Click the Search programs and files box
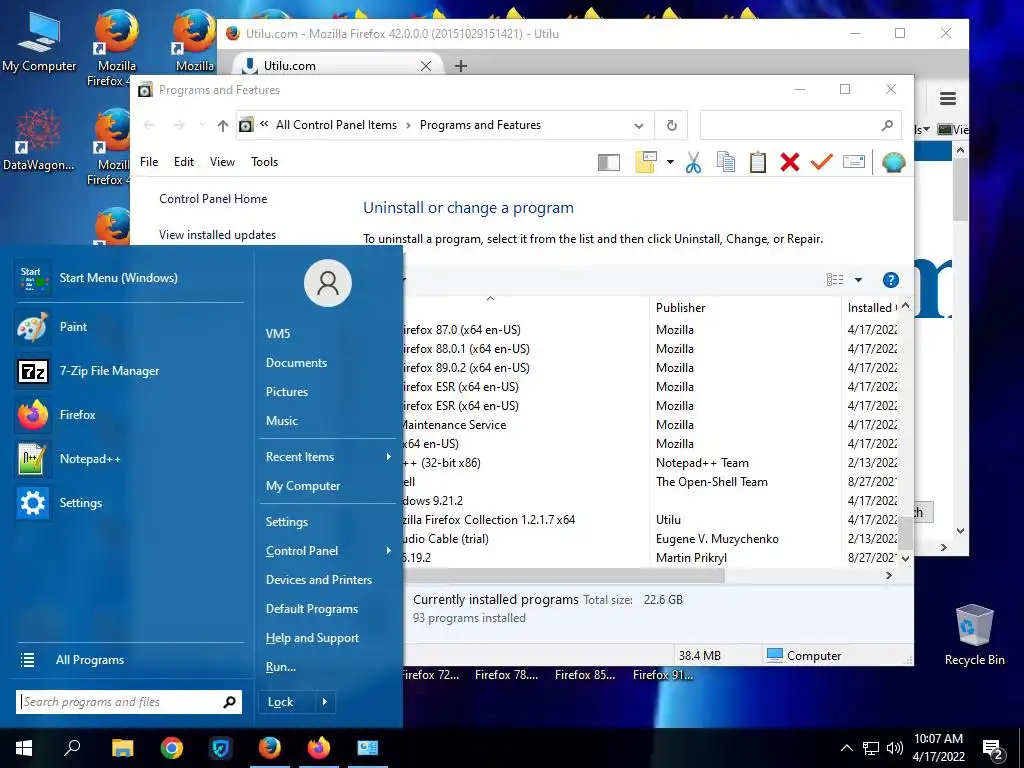The height and width of the screenshot is (768, 1024). [129, 702]
